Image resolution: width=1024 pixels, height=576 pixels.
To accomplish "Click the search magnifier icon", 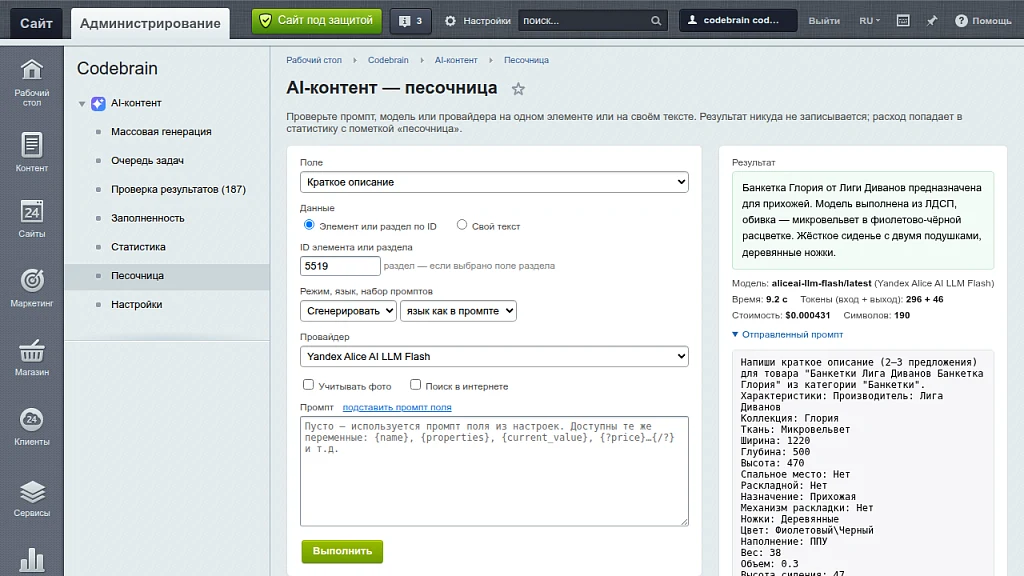I will coord(656,21).
